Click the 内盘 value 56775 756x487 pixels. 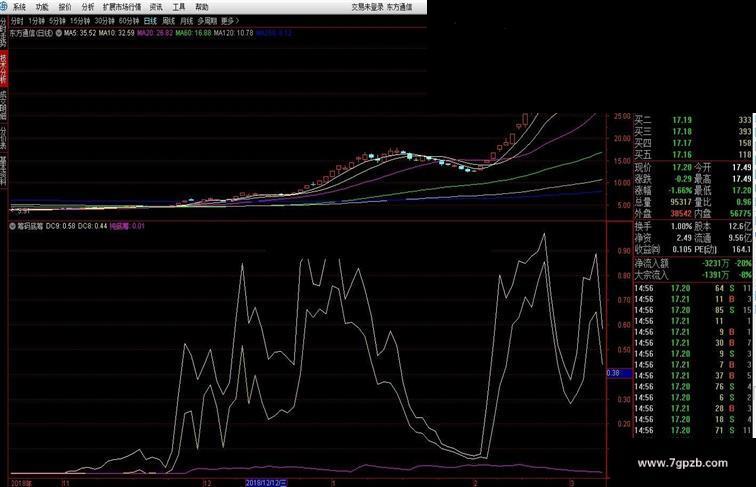[x=741, y=213]
